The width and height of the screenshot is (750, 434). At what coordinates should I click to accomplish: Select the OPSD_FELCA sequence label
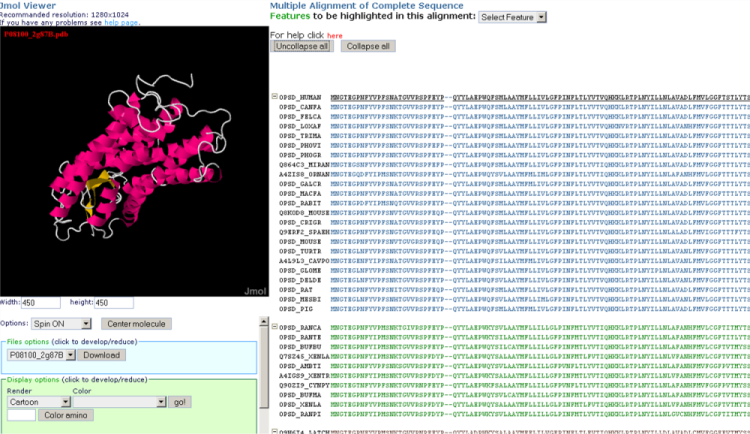pos(300,116)
